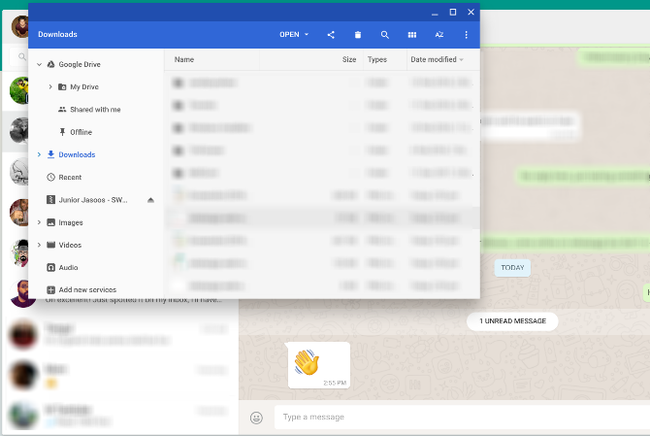Open Shared with me
The width and height of the screenshot is (650, 436).
coord(95,109)
